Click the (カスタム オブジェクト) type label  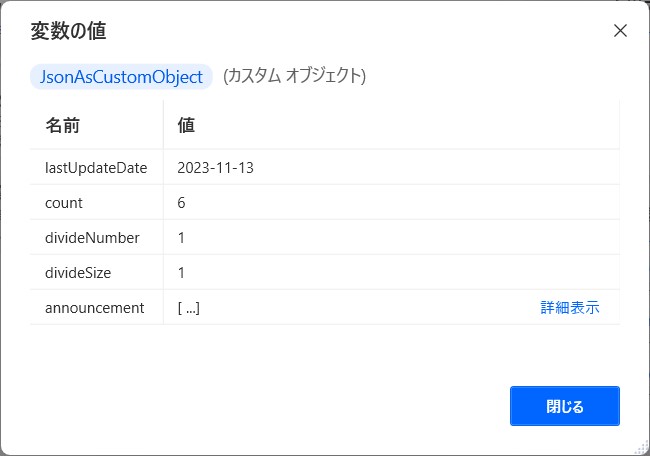point(294,76)
